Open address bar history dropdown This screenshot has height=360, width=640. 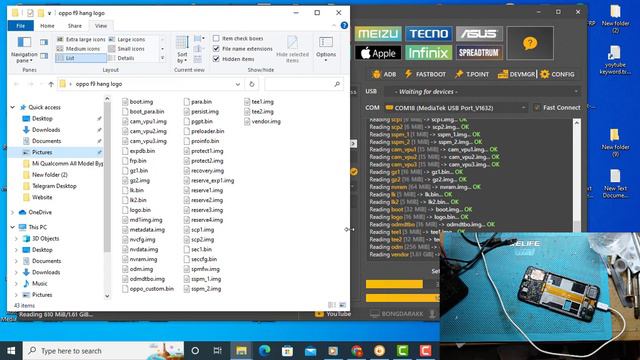coord(238,84)
